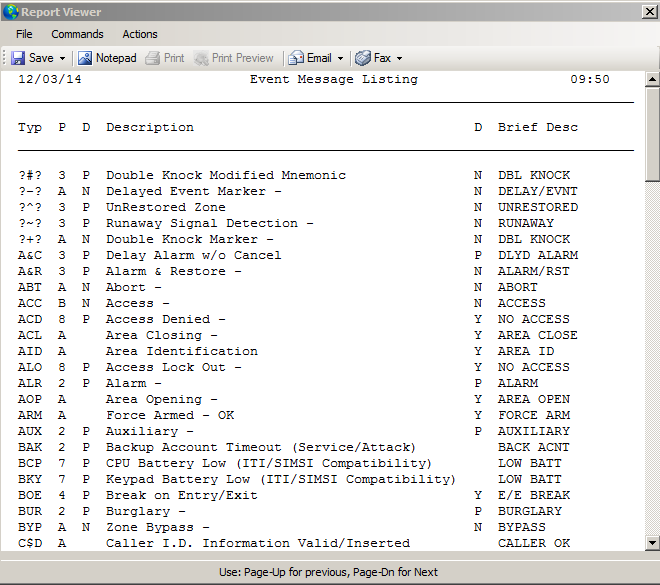
Task: Click brief desc 'CALLER OK'
Action: pos(534,543)
